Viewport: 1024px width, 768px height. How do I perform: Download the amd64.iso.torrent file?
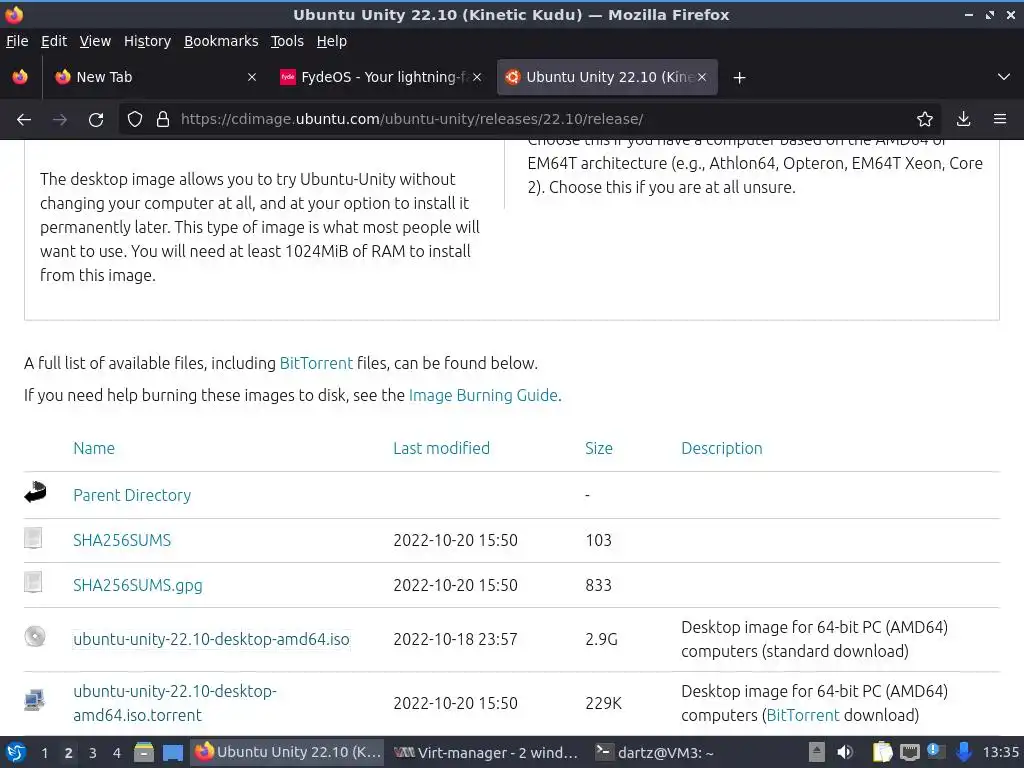click(175, 703)
